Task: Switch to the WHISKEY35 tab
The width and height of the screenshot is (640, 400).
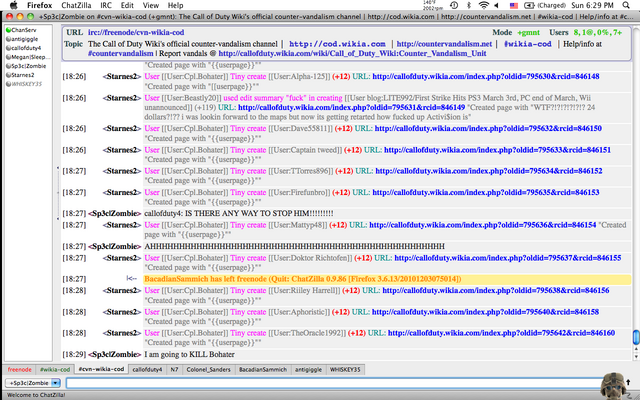Action: click(x=345, y=369)
